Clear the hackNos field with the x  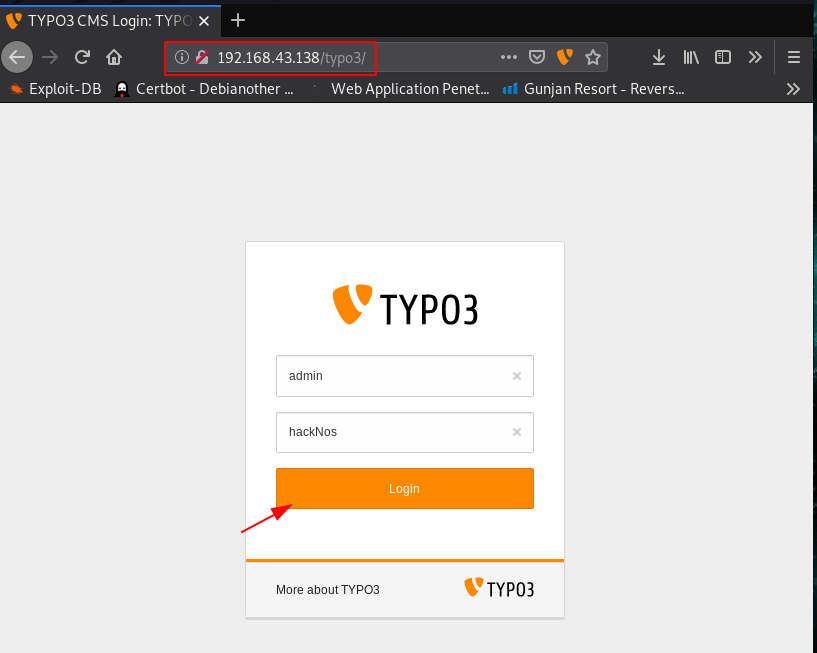click(x=516, y=432)
